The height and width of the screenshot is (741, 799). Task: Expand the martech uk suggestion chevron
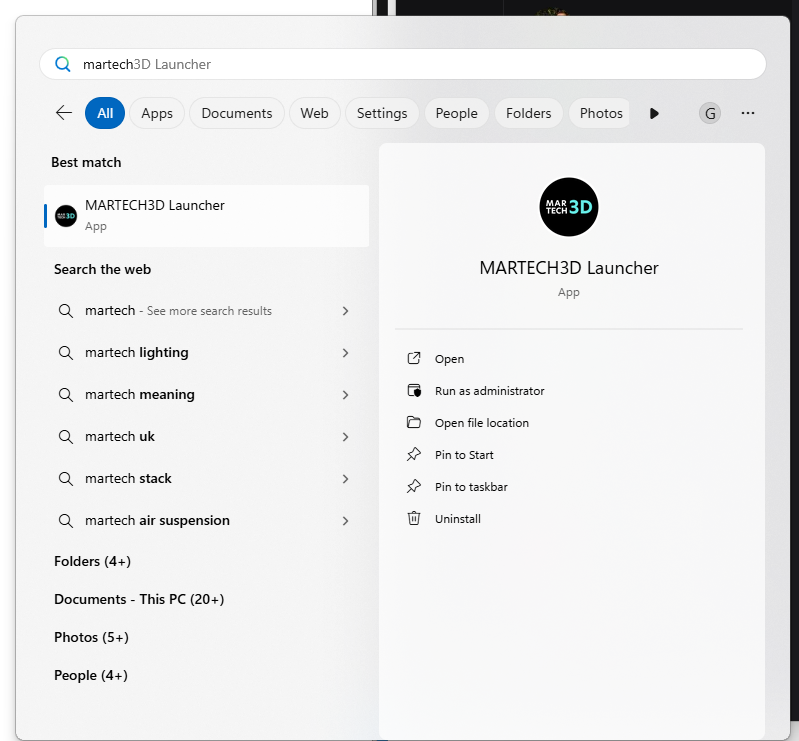tap(345, 437)
